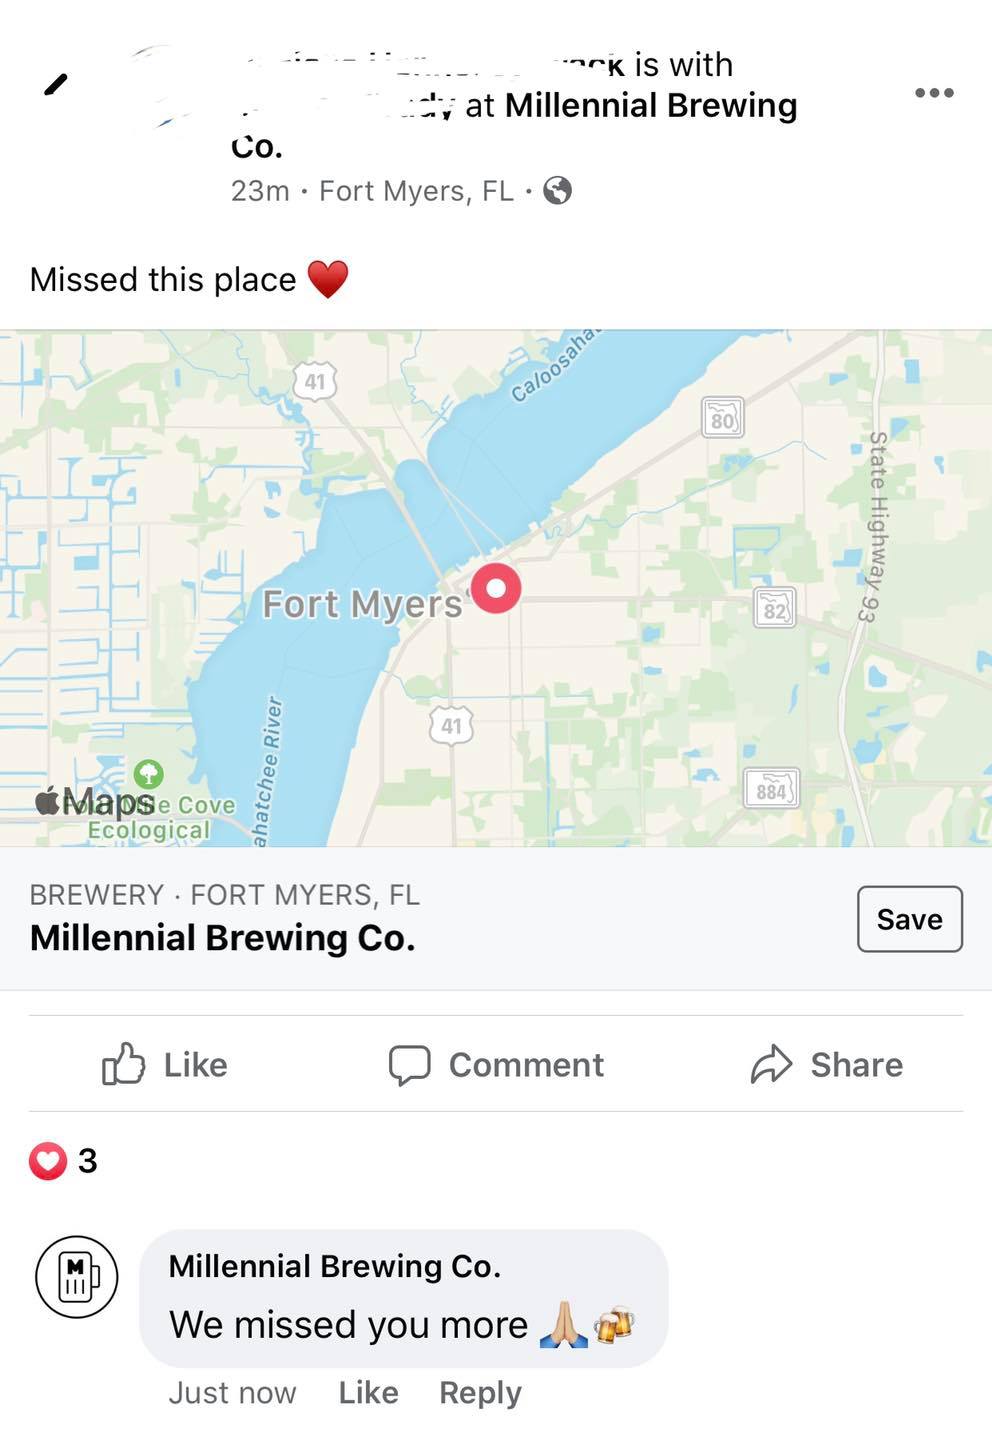992x1440 pixels.
Task: Save the Millennial Brewing Co. location
Action: coord(909,919)
